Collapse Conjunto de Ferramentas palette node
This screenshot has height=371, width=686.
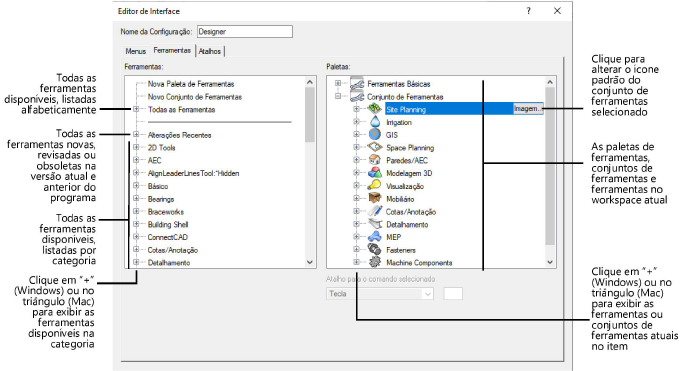[x=338, y=96]
